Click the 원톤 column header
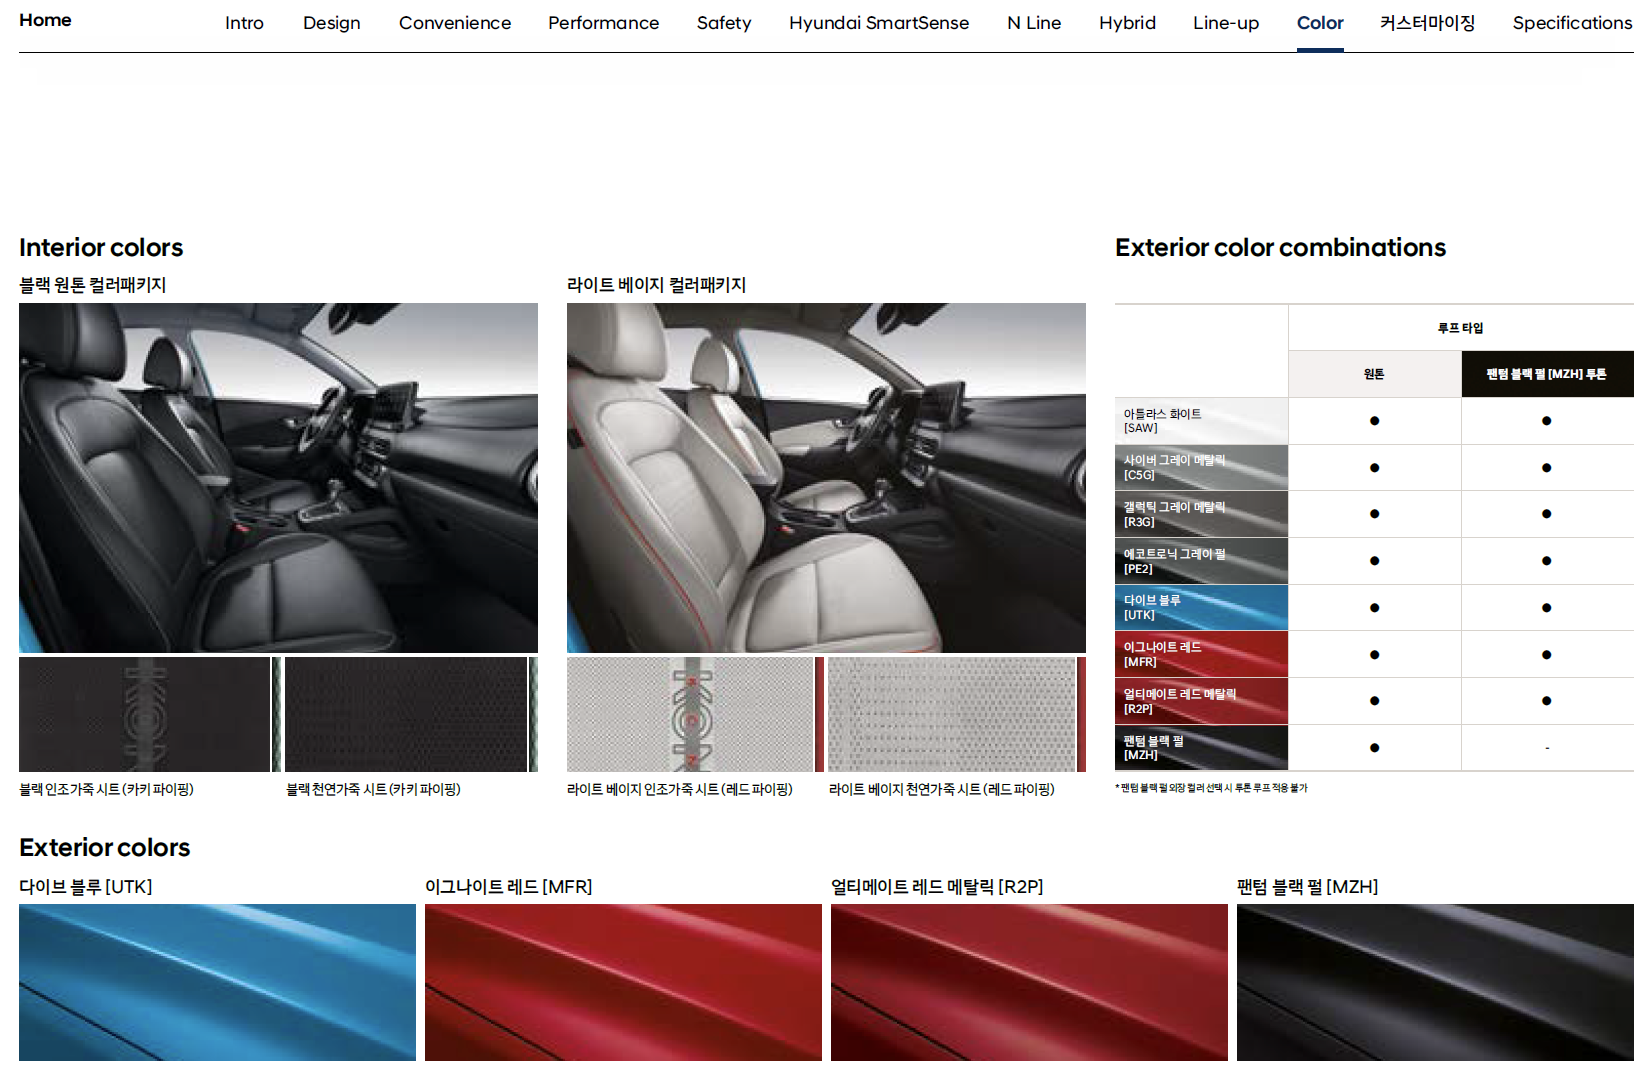Image resolution: width=1648 pixels, height=1079 pixels. [x=1374, y=374]
